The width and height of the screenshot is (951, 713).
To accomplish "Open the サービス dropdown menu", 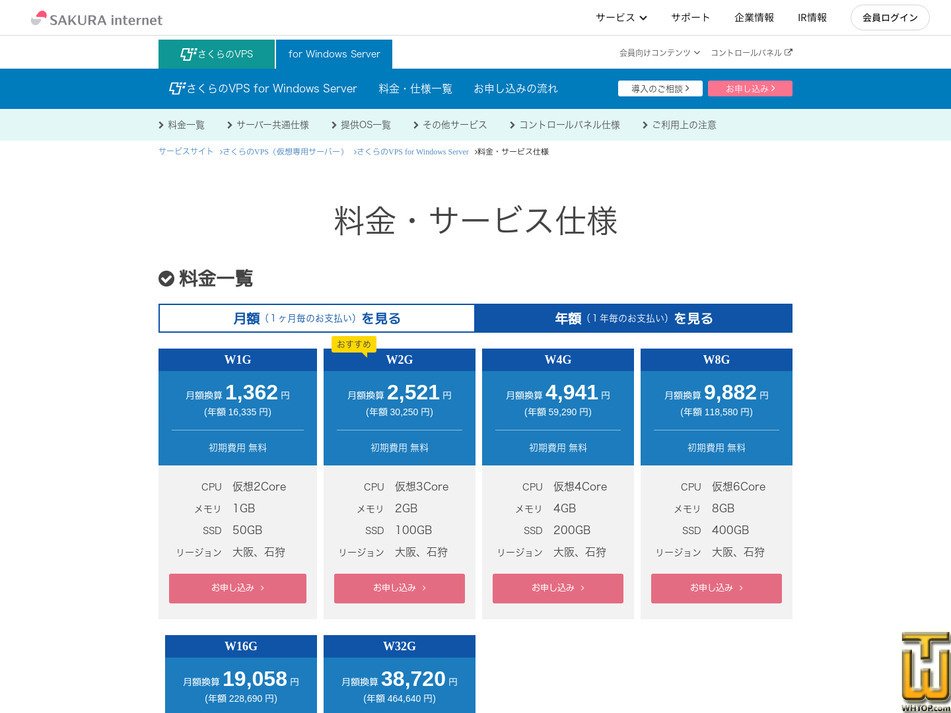I will tap(621, 18).
